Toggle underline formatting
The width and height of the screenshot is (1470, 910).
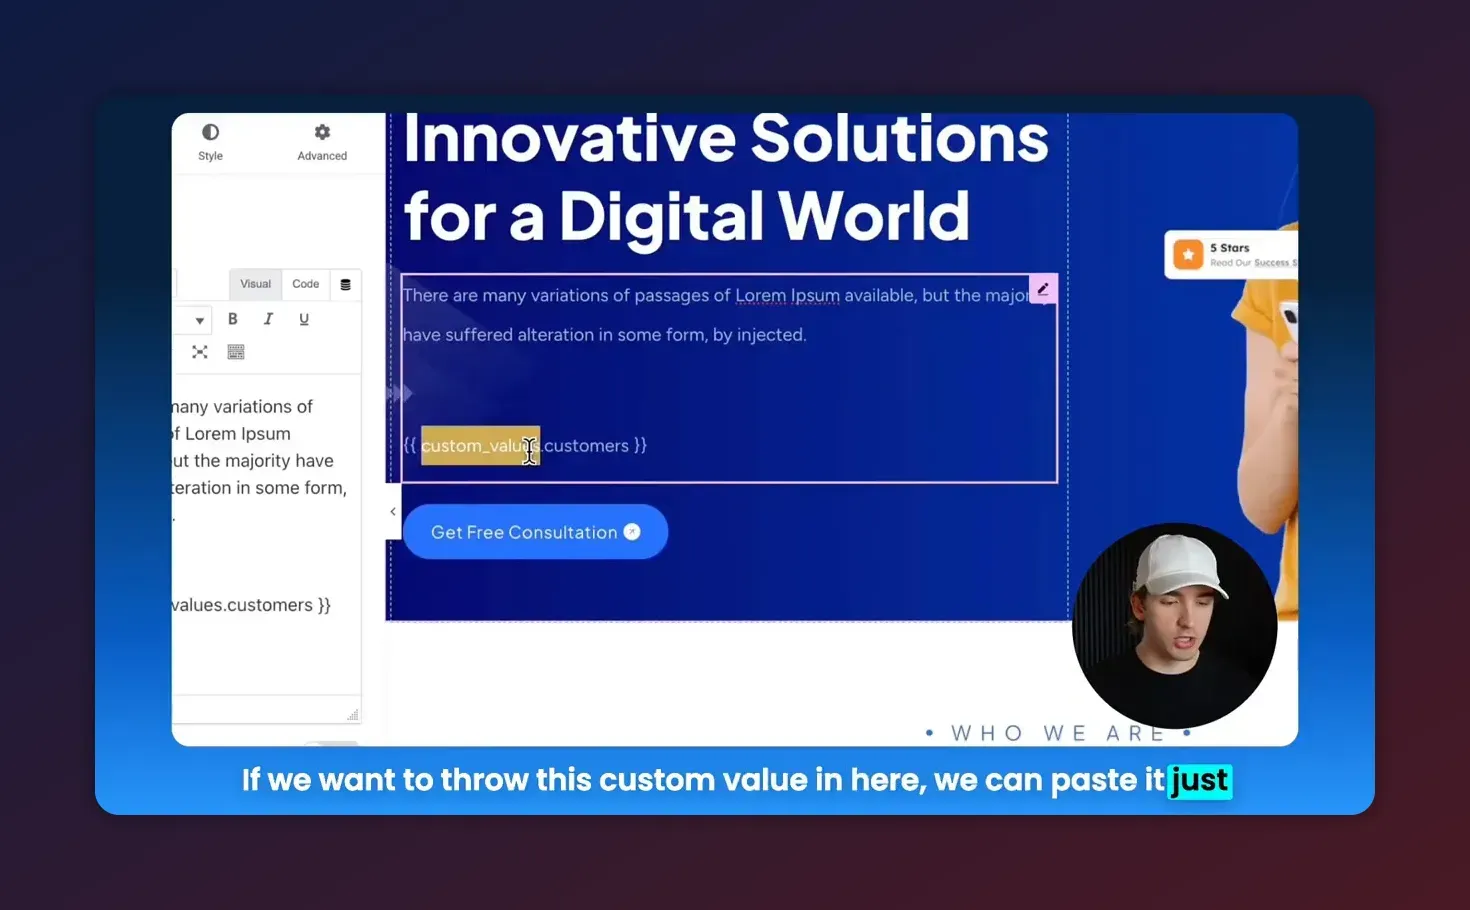point(304,319)
